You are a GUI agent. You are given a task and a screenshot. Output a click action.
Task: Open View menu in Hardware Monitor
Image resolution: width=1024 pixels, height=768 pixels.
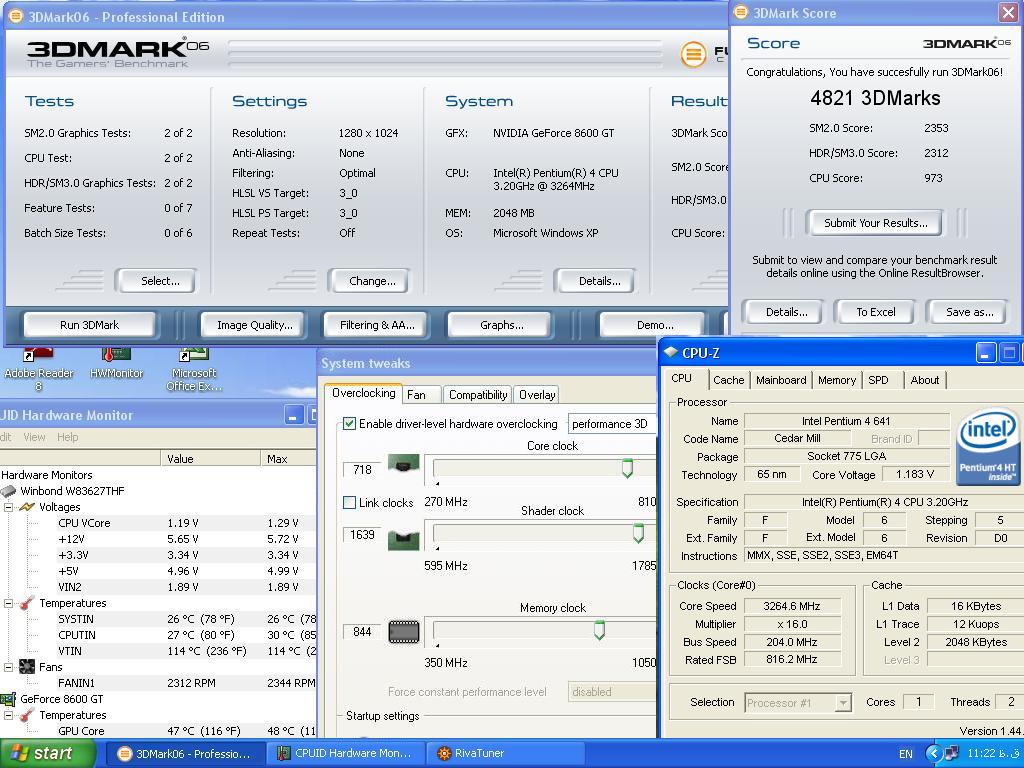click(x=34, y=437)
